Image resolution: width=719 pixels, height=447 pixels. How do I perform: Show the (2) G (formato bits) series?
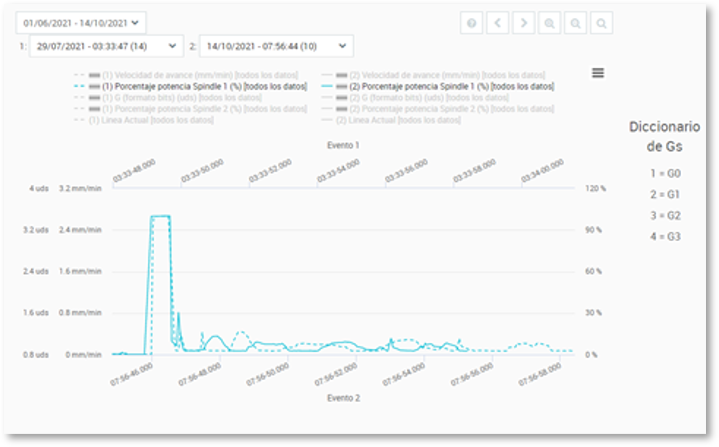point(427,98)
